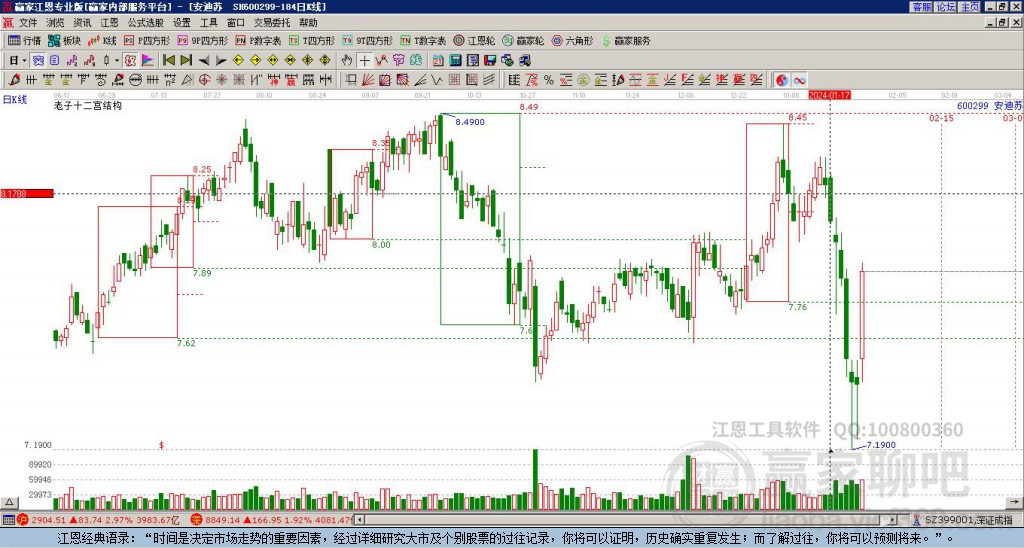Jump to first bar with green arrow
The width and height of the screenshot is (1024, 548).
[168, 61]
